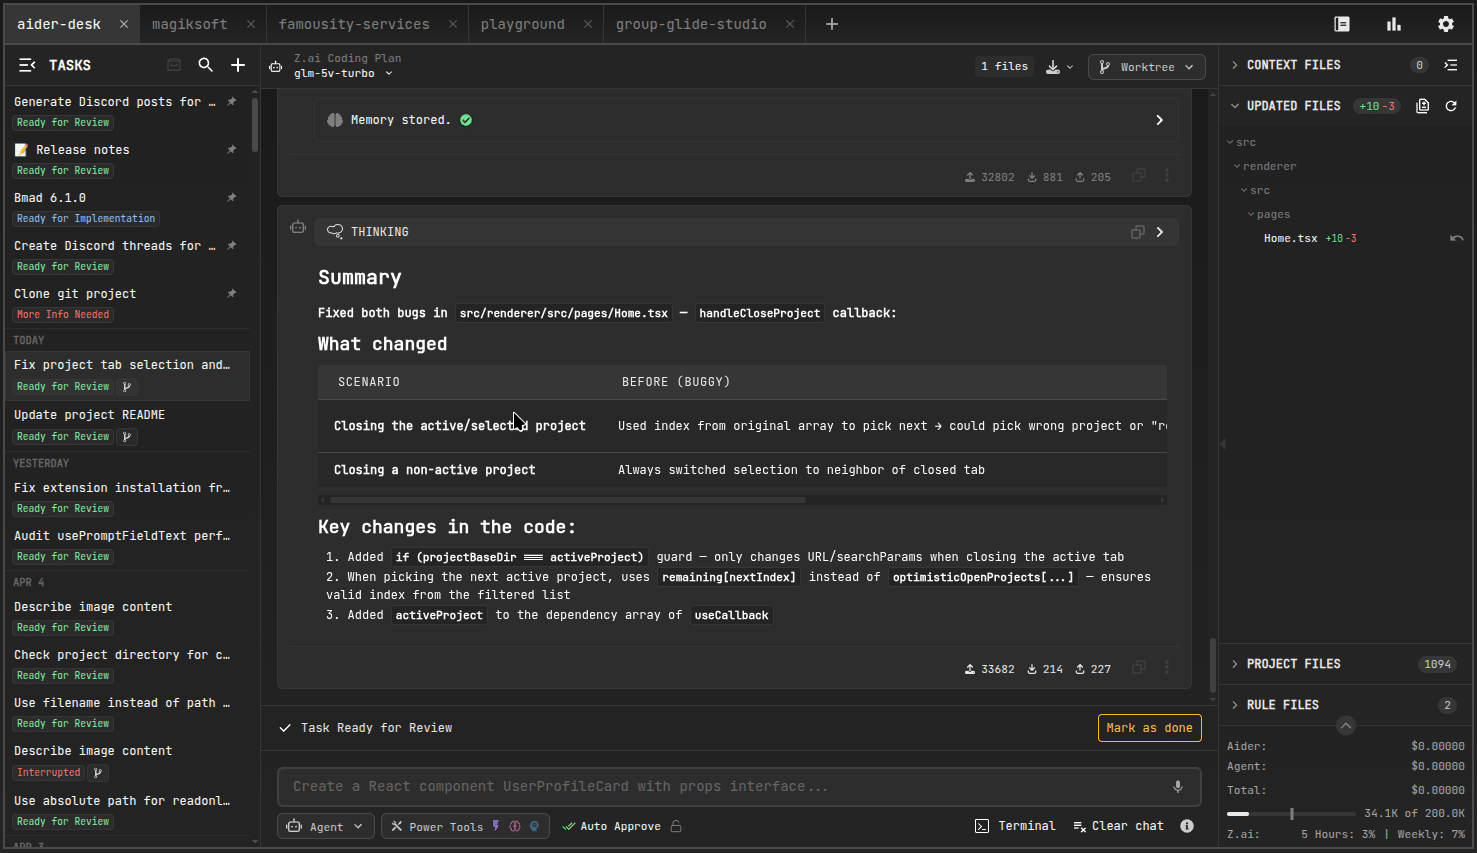Collapse the Tasks sidebar with its header icon

coord(27,65)
